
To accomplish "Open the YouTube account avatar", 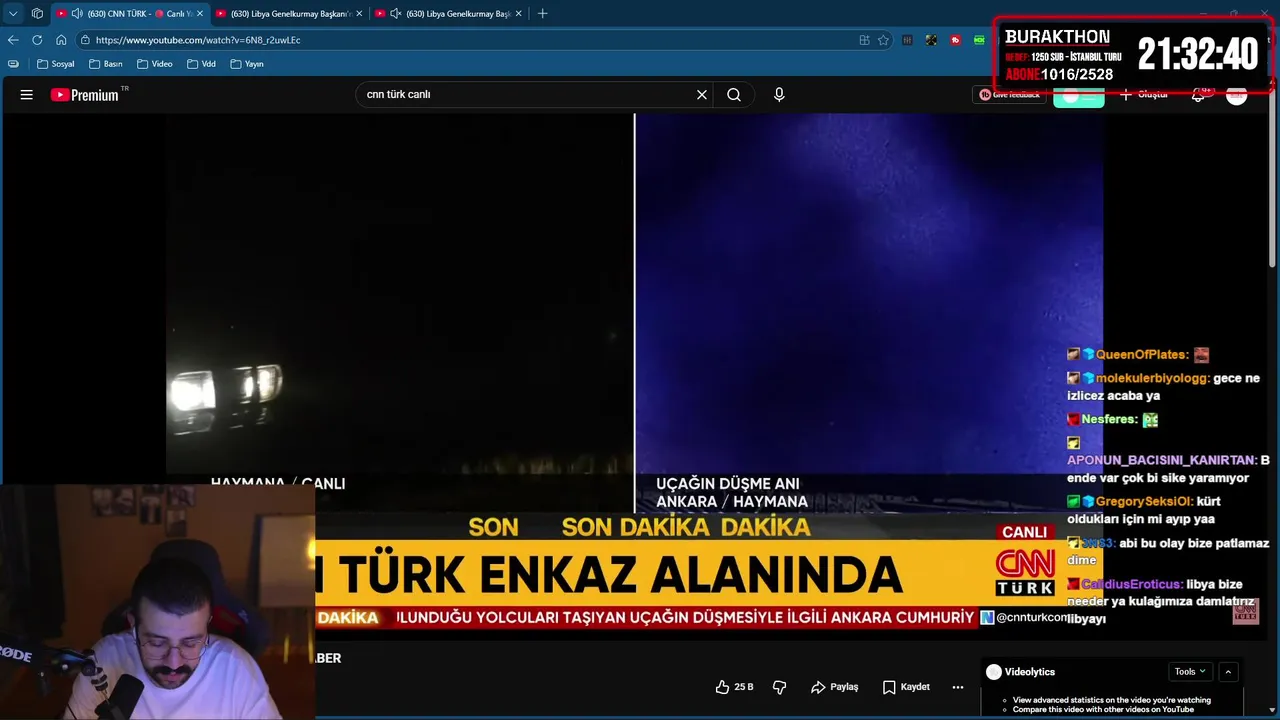I will pos(1237,95).
